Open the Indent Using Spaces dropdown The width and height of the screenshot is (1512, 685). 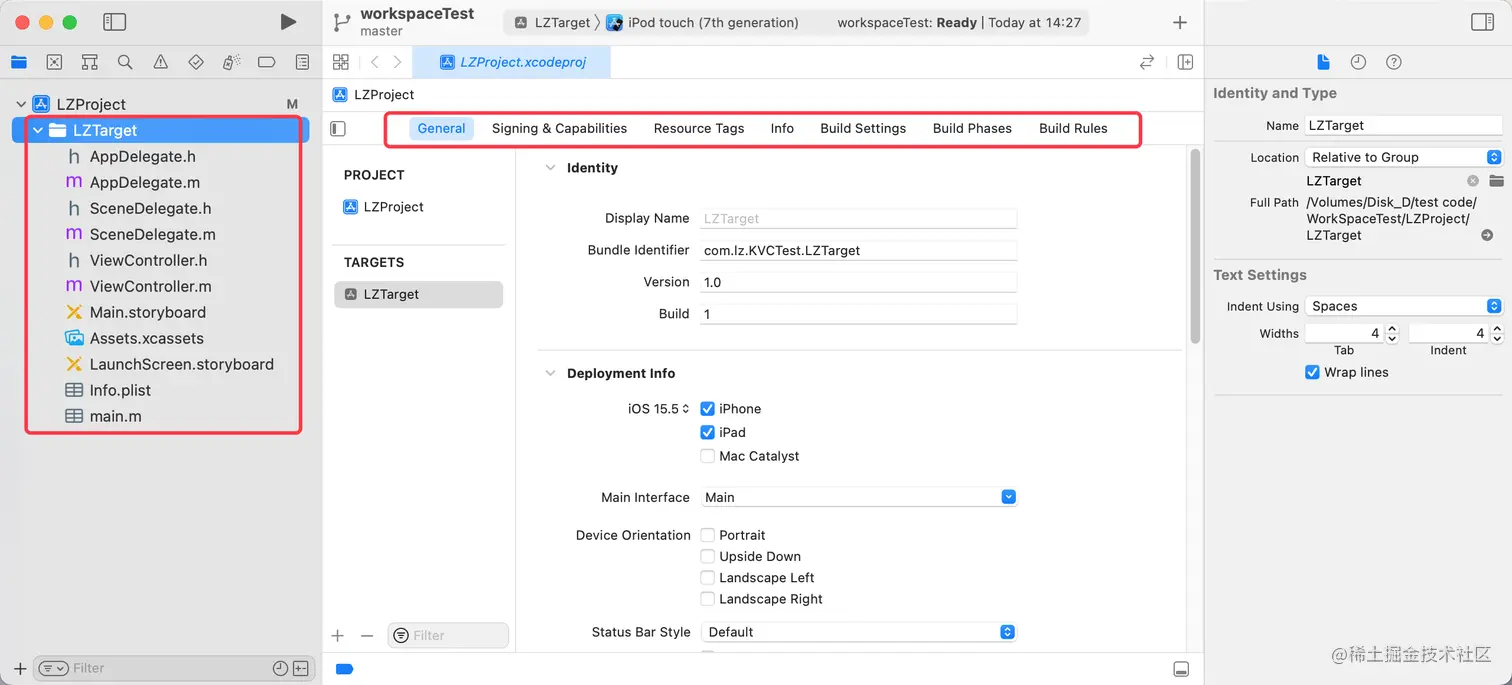[x=1404, y=306]
